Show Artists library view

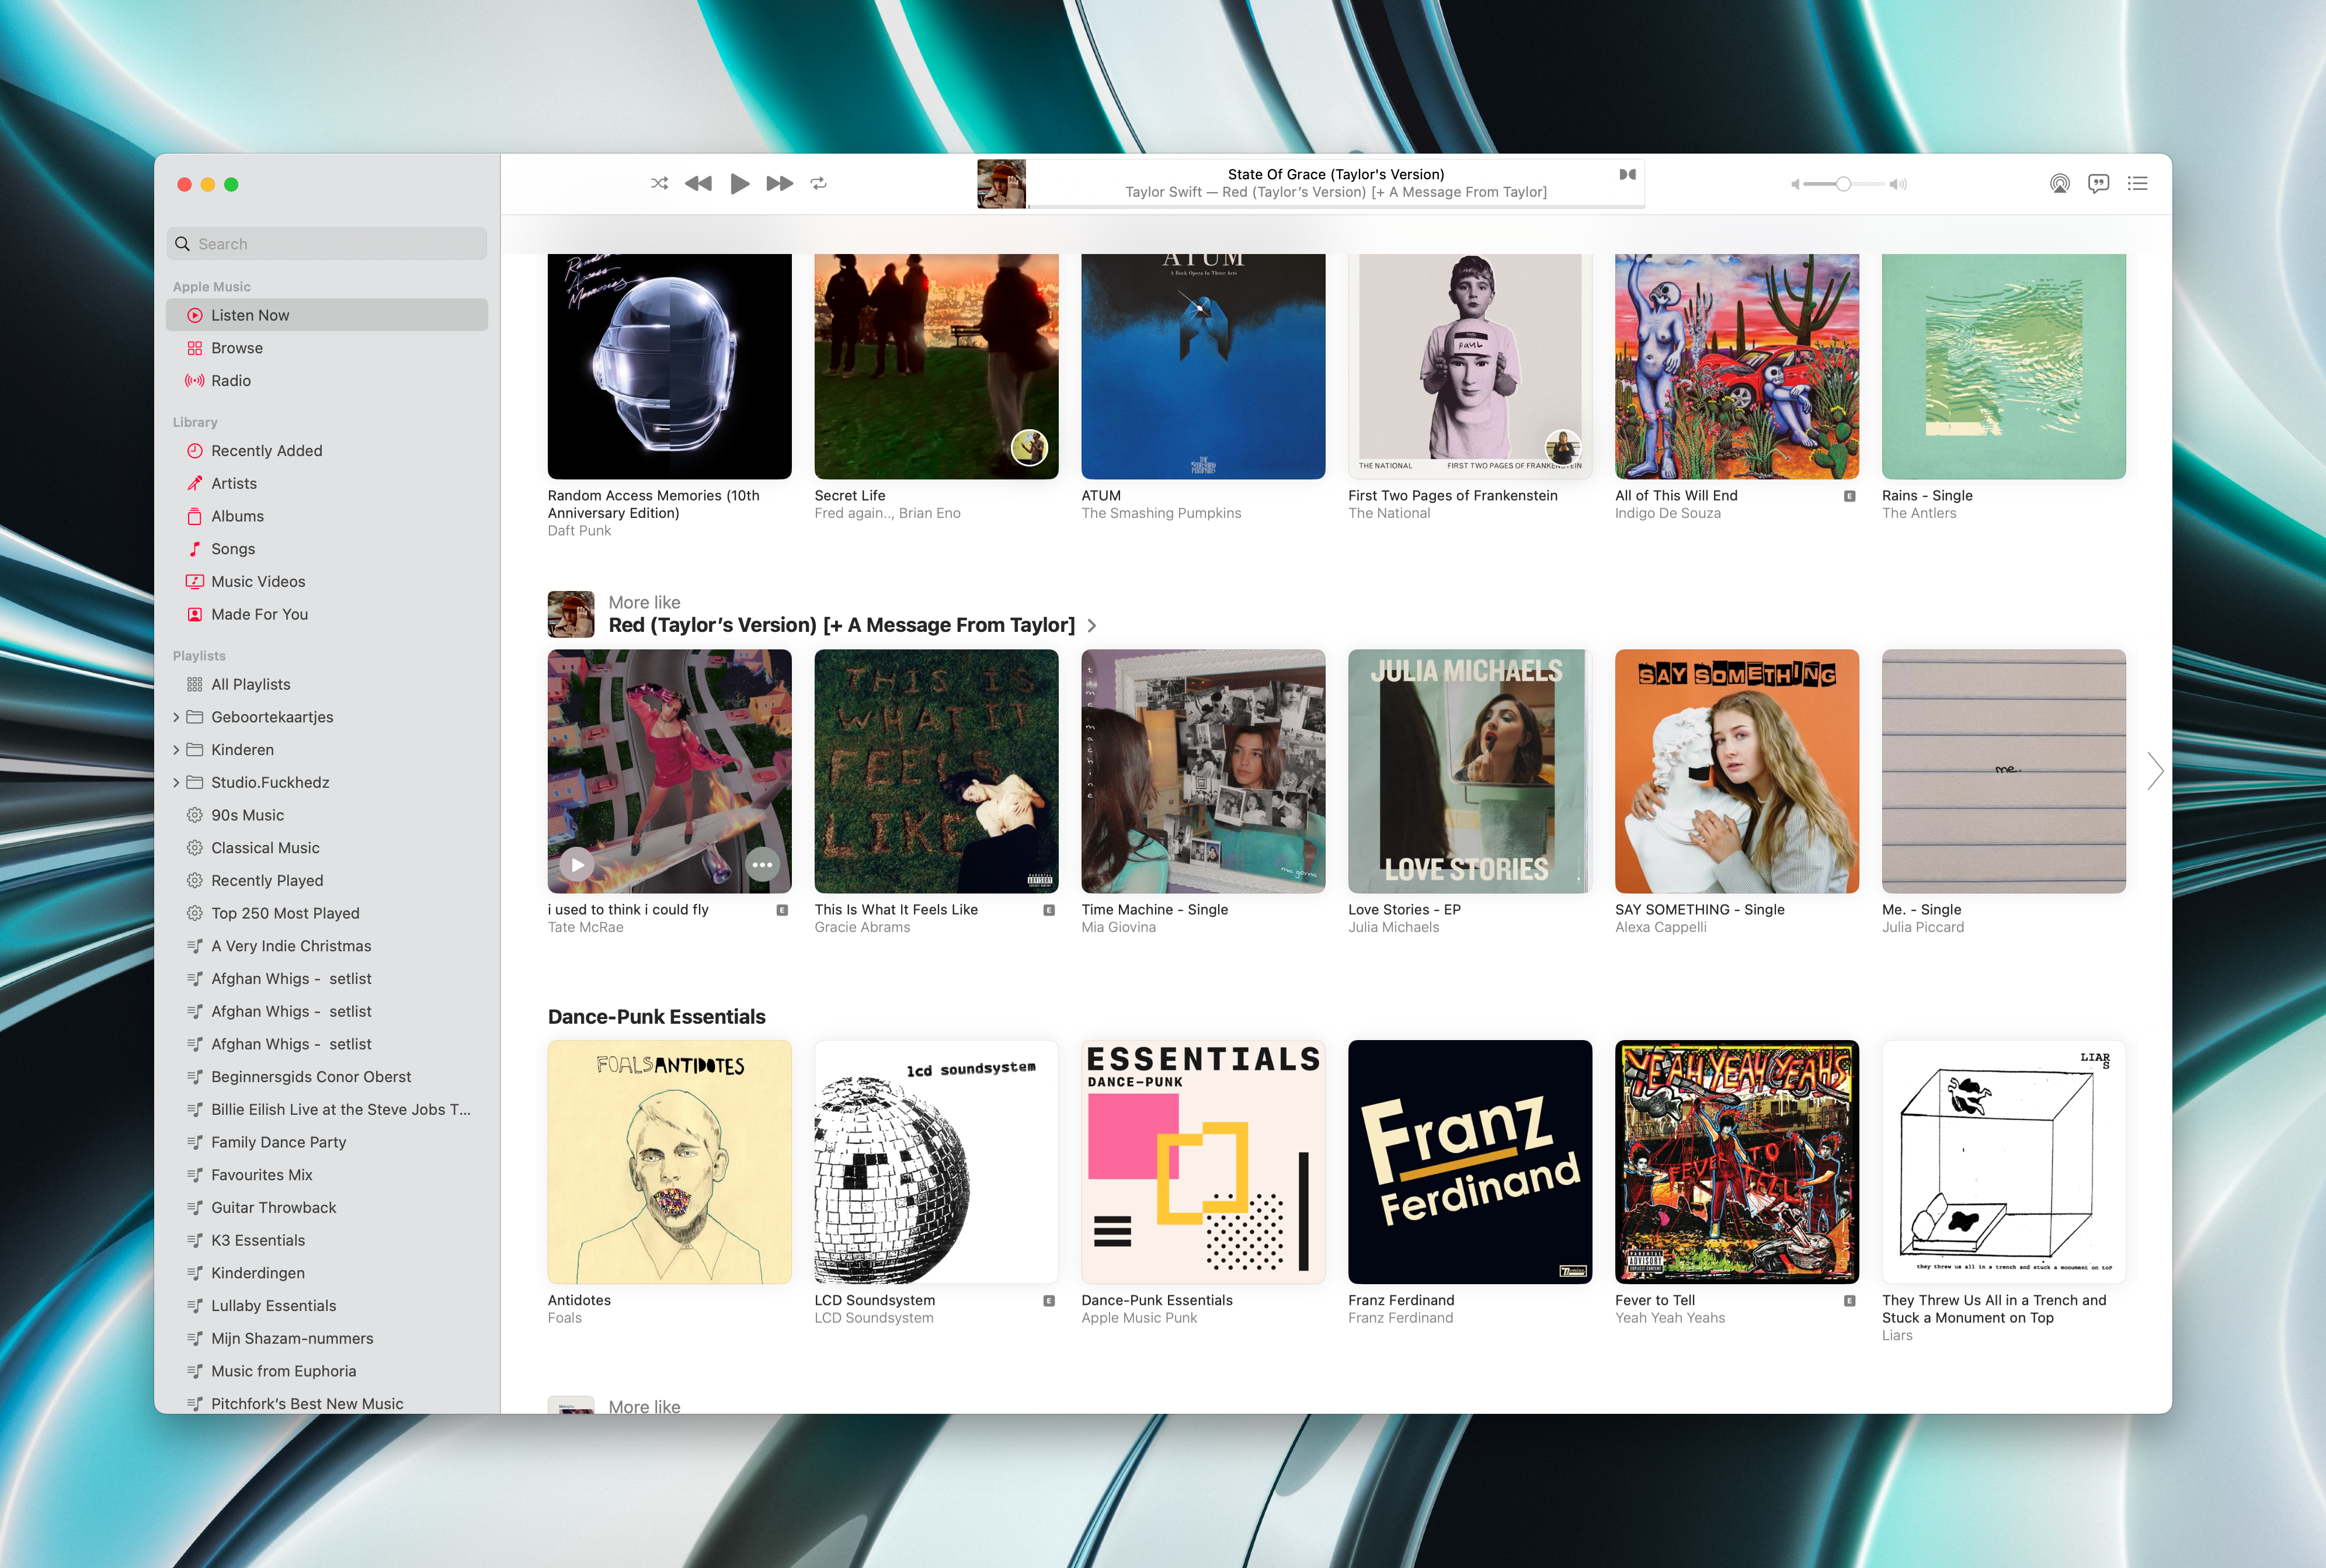coord(327,484)
